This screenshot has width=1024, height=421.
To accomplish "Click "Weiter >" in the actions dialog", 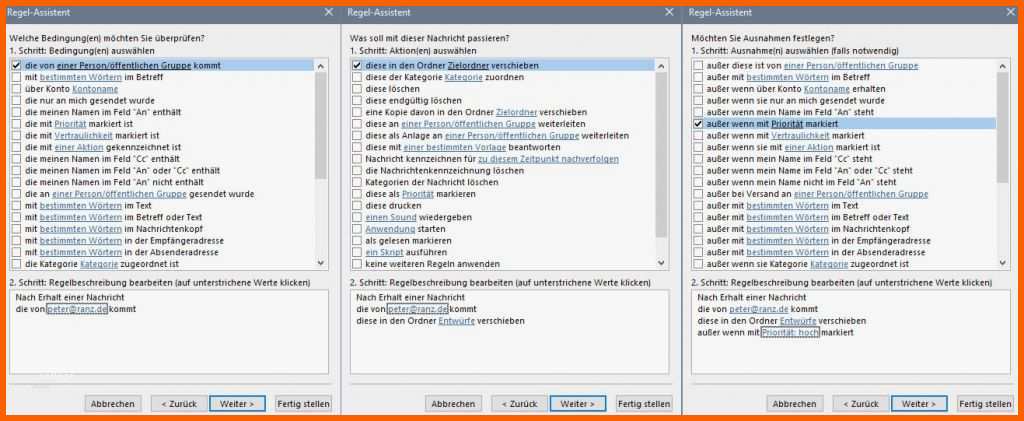I will (x=578, y=403).
